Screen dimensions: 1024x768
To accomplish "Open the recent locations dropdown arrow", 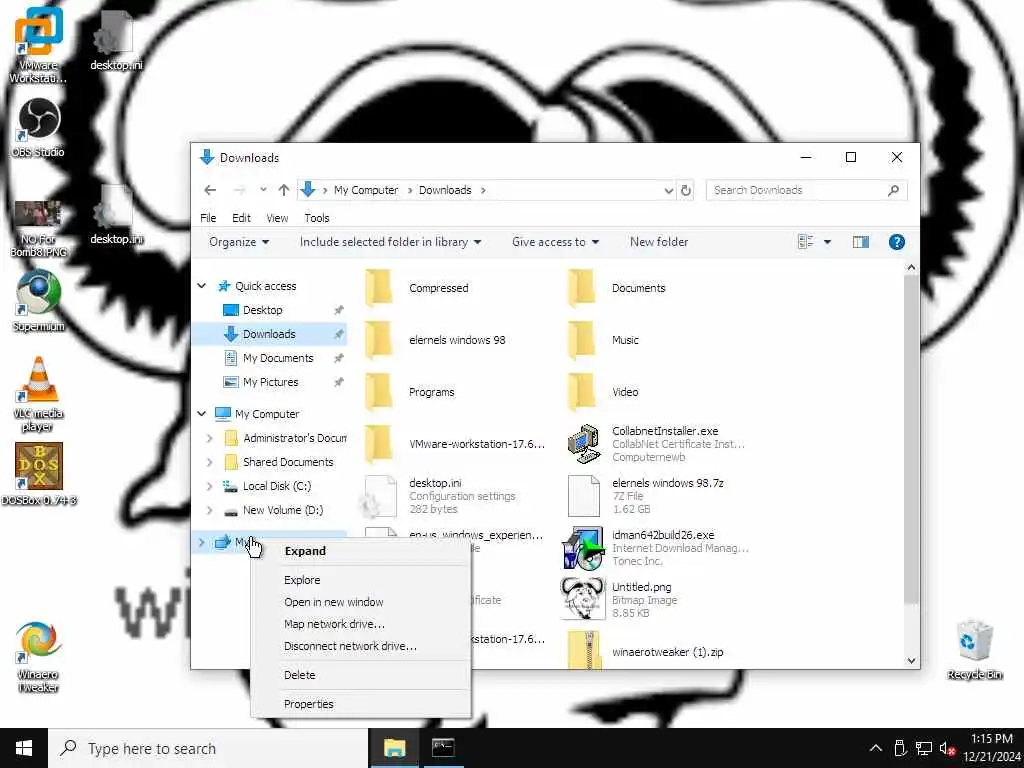I will pos(263,190).
